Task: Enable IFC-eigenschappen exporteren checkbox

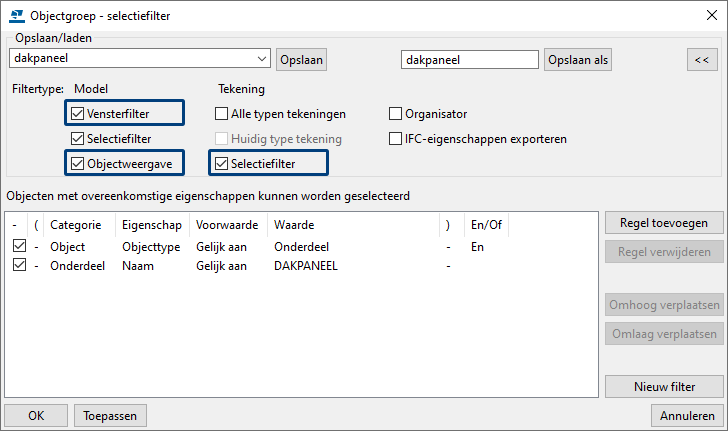Action: coord(395,138)
